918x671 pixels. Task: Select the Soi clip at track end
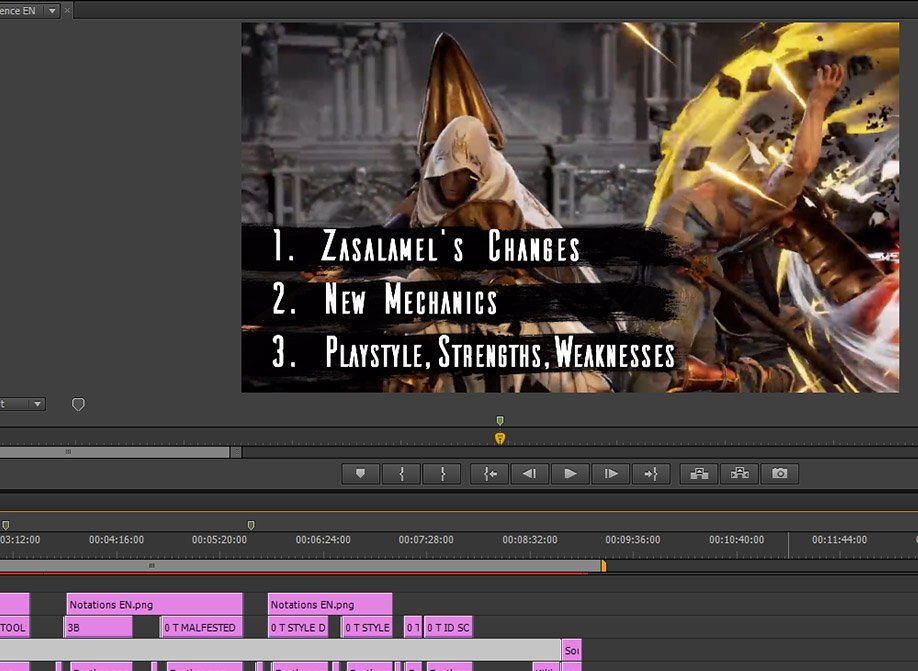pyautogui.click(x=571, y=650)
